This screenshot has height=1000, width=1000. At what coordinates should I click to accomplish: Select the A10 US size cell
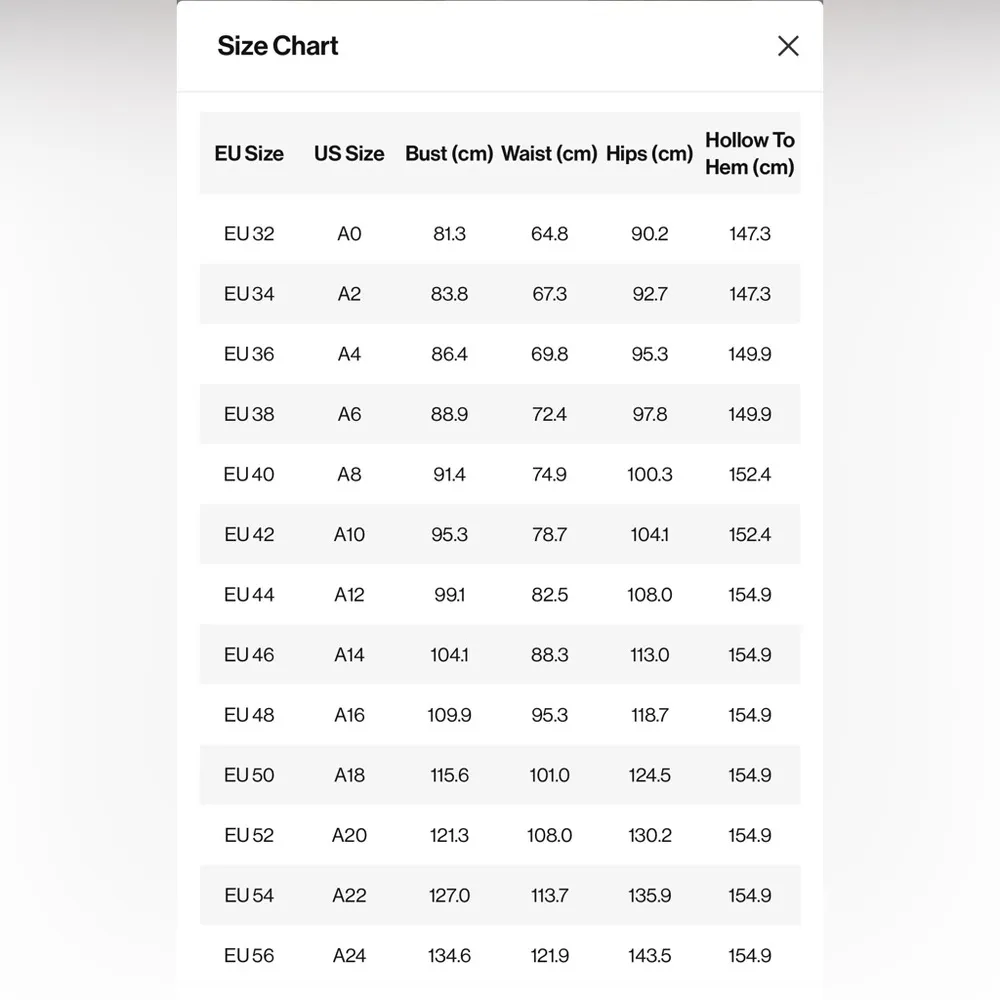pyautogui.click(x=349, y=534)
